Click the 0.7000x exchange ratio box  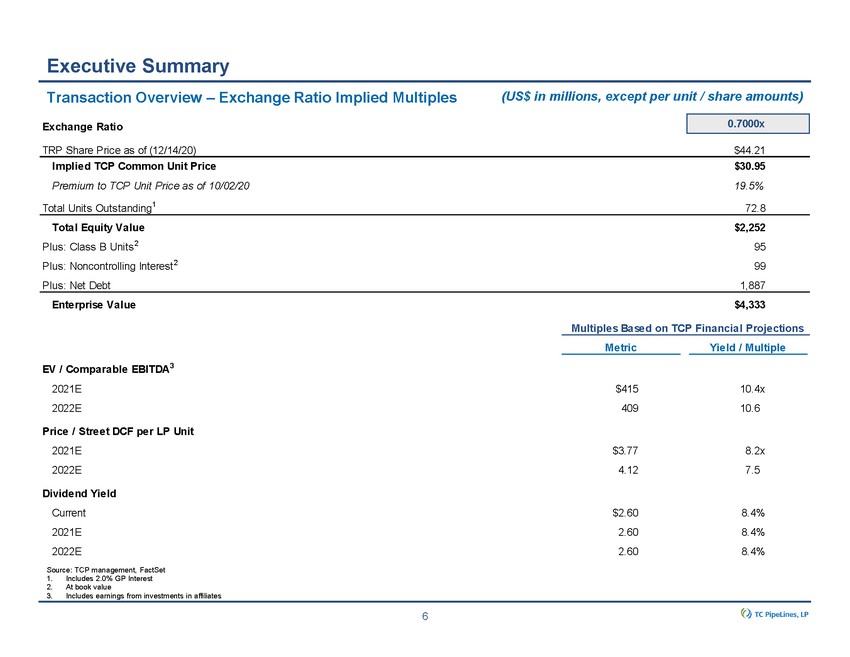[748, 123]
